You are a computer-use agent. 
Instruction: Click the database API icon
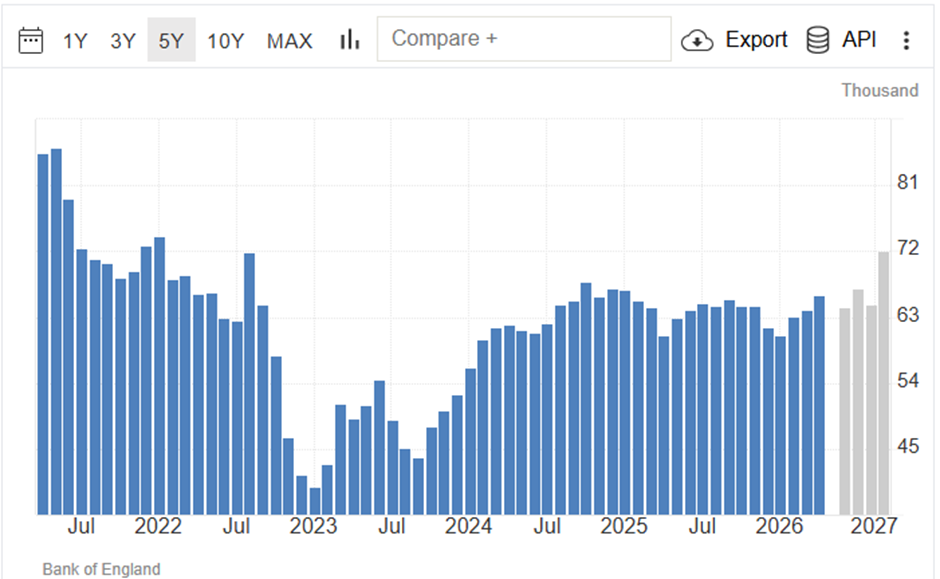pyautogui.click(x=818, y=40)
